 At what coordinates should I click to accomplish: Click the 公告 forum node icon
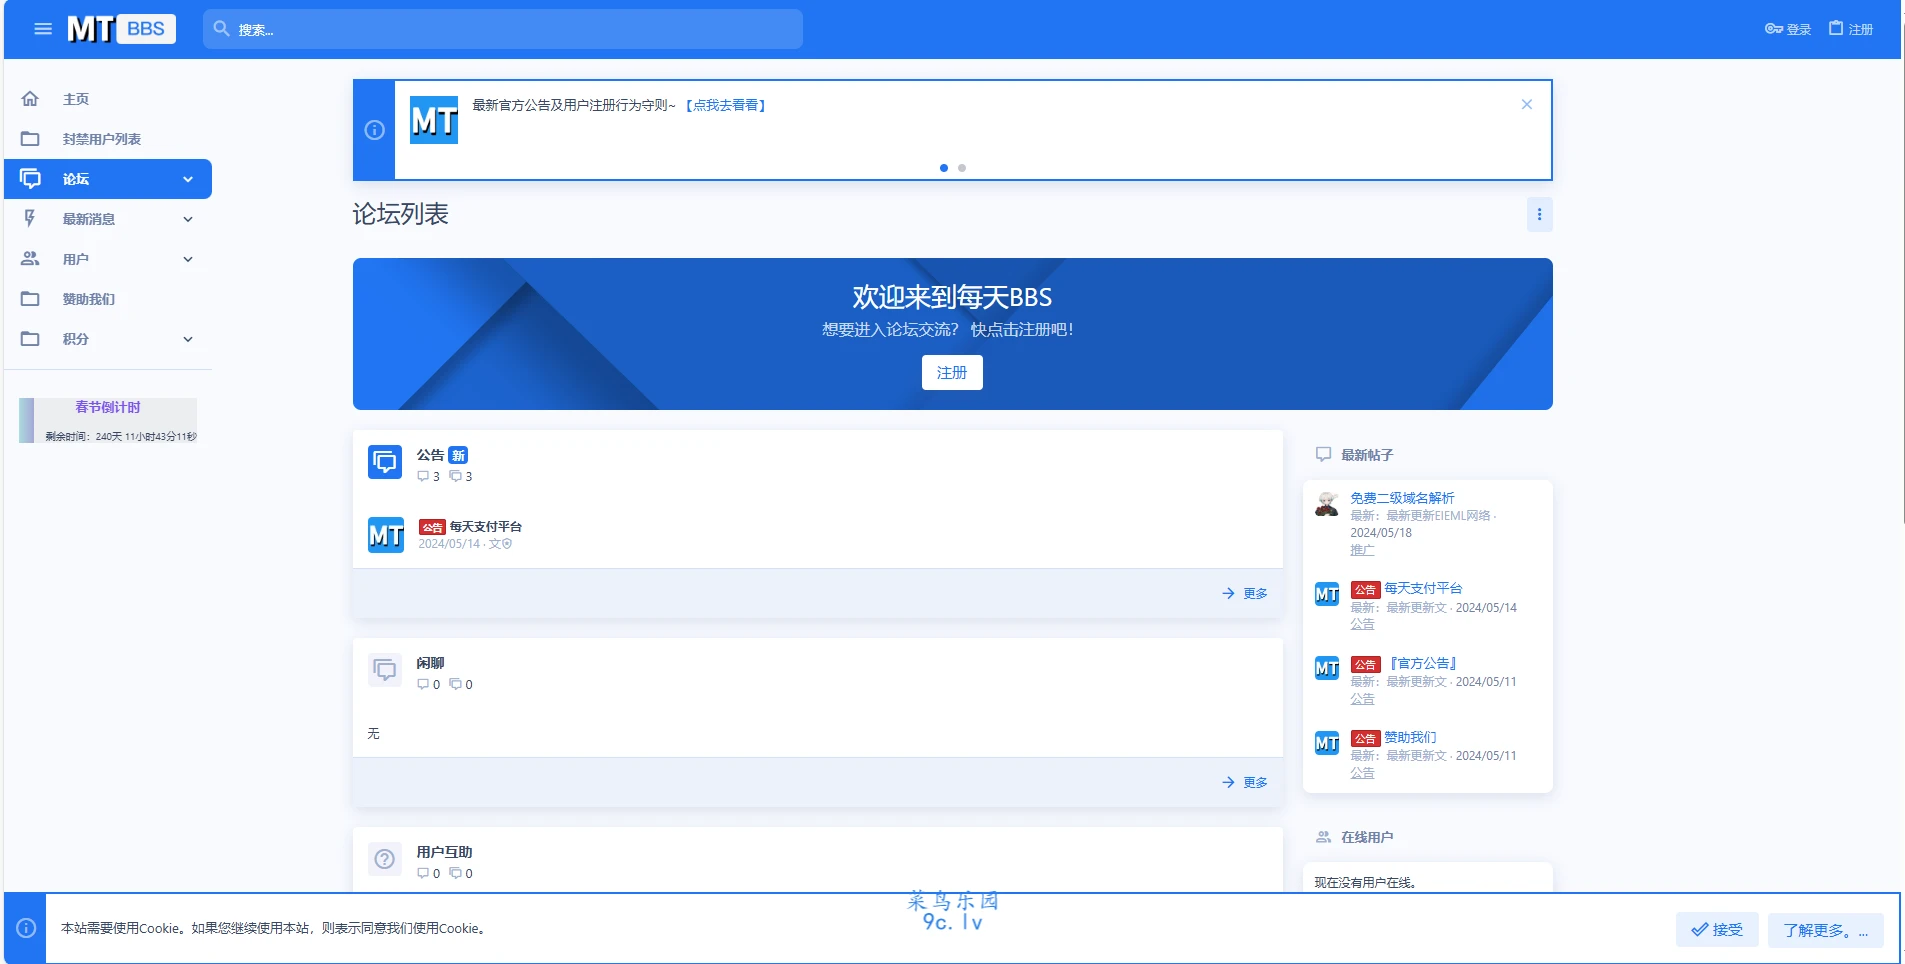point(385,462)
